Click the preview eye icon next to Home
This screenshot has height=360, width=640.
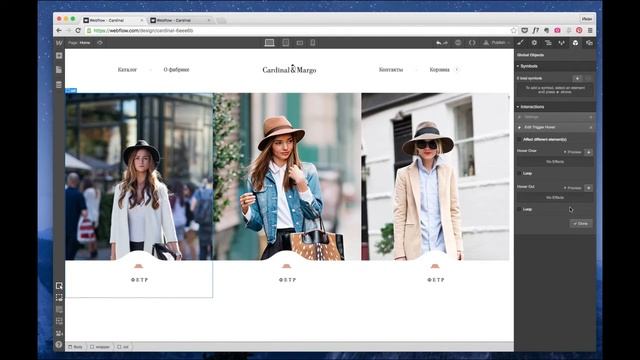coord(100,43)
